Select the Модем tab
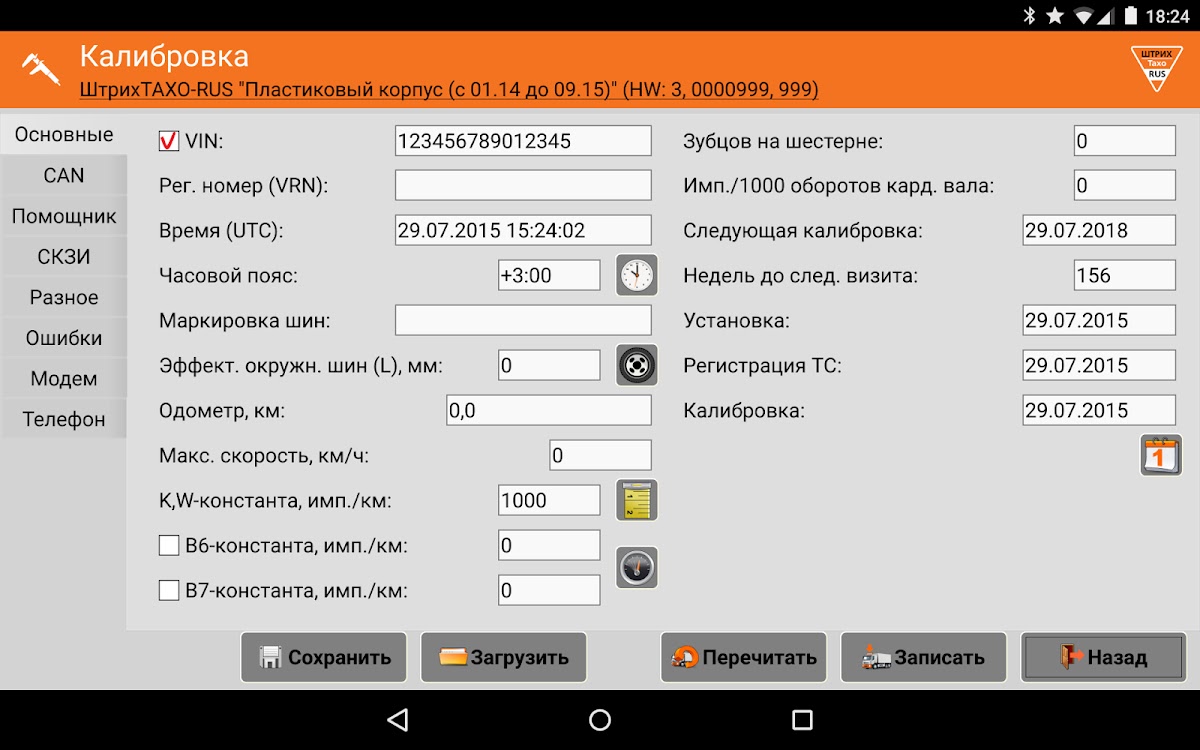Image resolution: width=1200 pixels, height=750 pixels. pos(64,379)
